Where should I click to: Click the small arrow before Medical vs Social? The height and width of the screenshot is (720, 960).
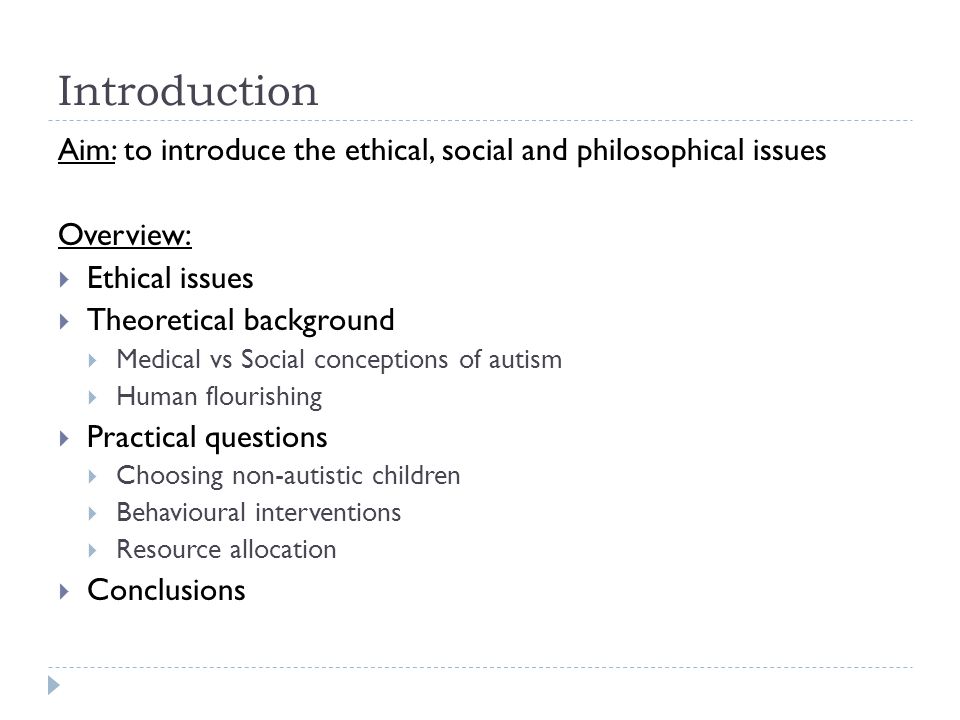(x=92, y=361)
